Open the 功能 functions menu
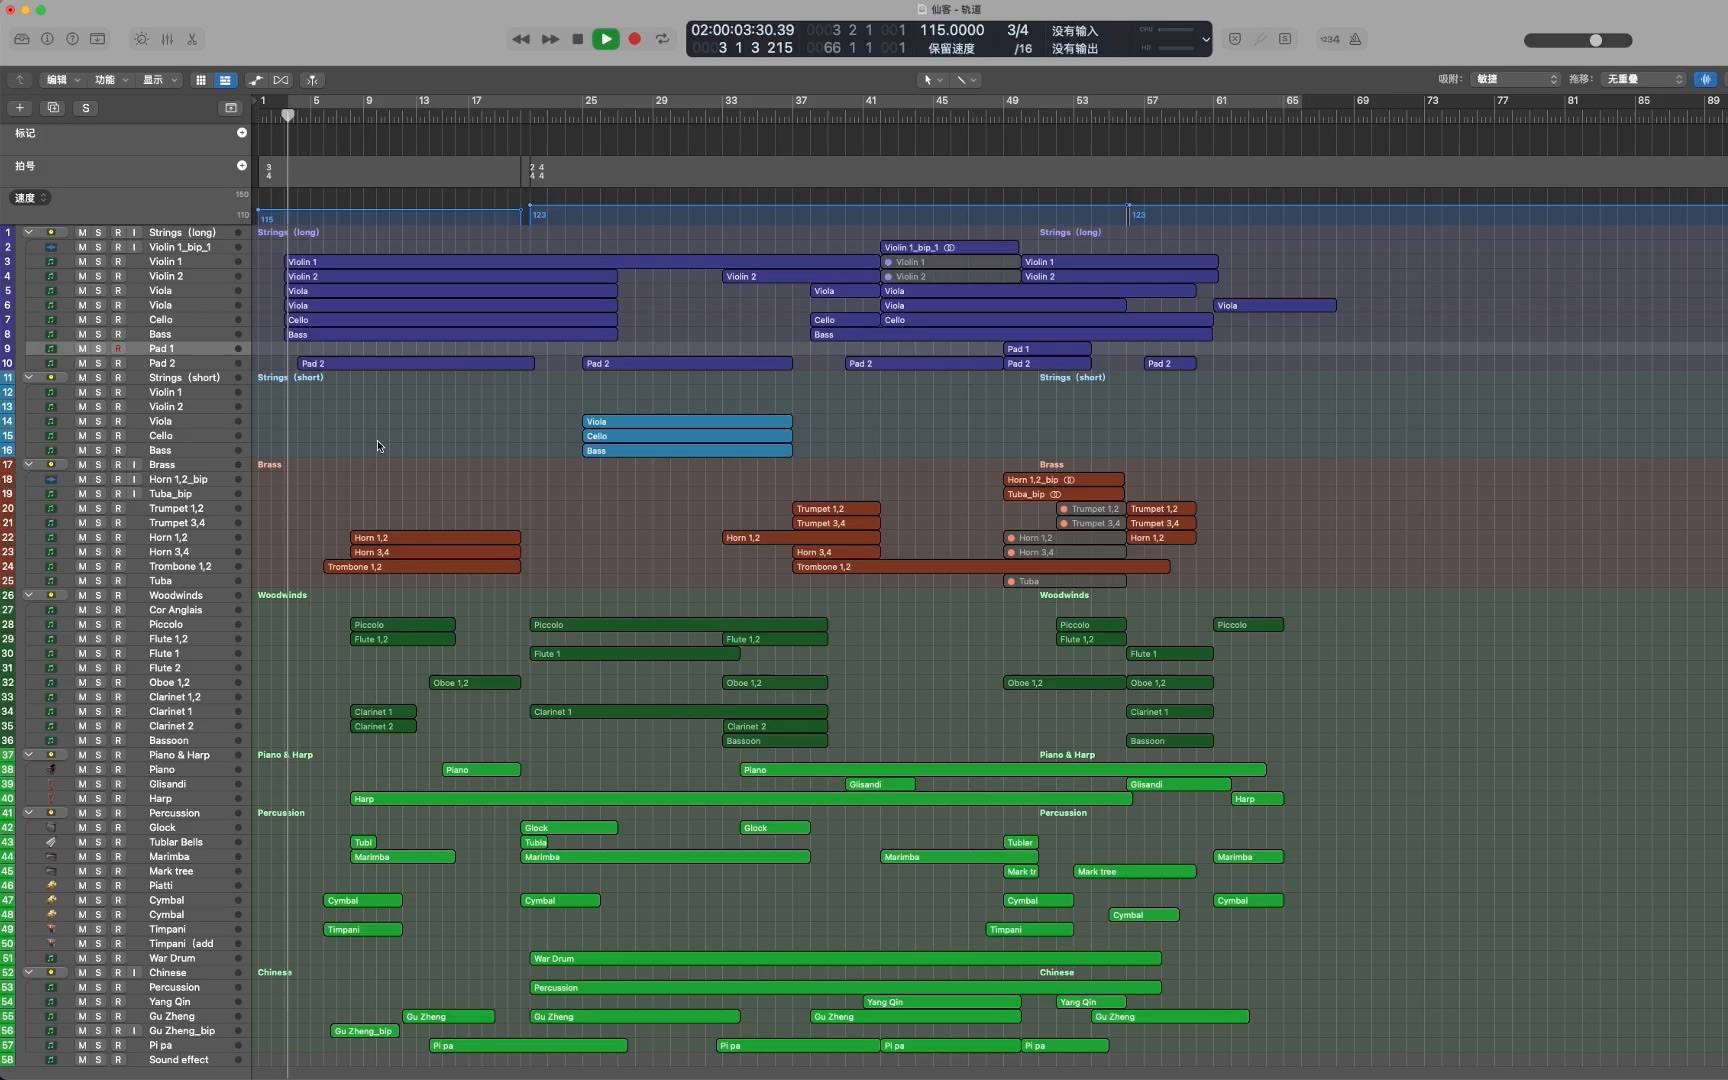The image size is (1728, 1080). point(111,80)
